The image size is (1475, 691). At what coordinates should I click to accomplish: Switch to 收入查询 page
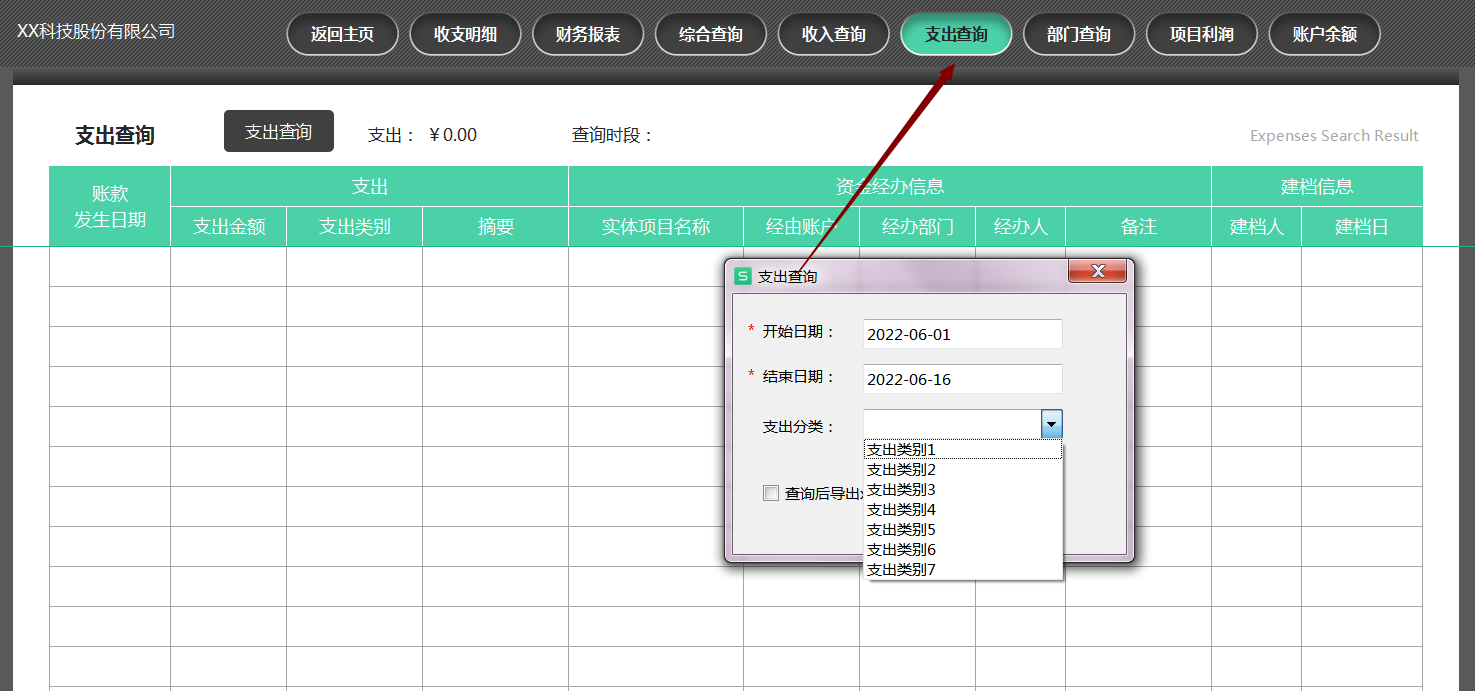click(x=834, y=35)
